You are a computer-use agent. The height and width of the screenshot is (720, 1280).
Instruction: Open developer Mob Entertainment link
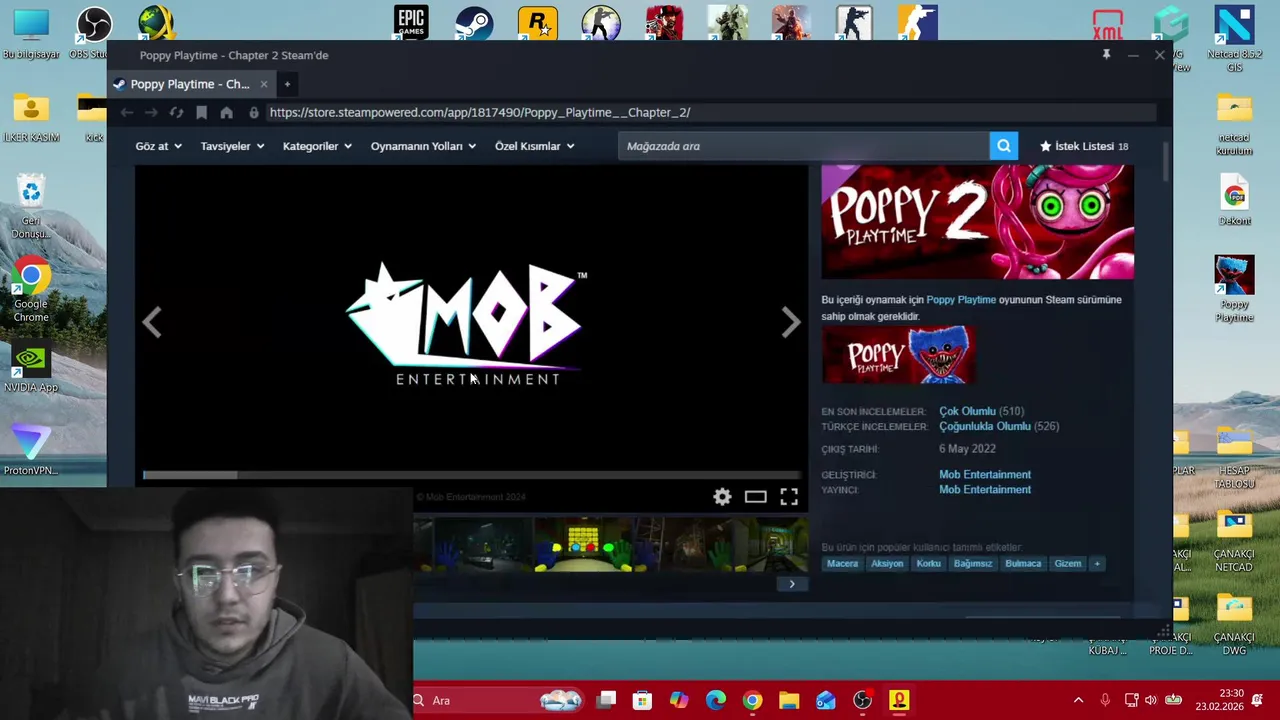(985, 475)
